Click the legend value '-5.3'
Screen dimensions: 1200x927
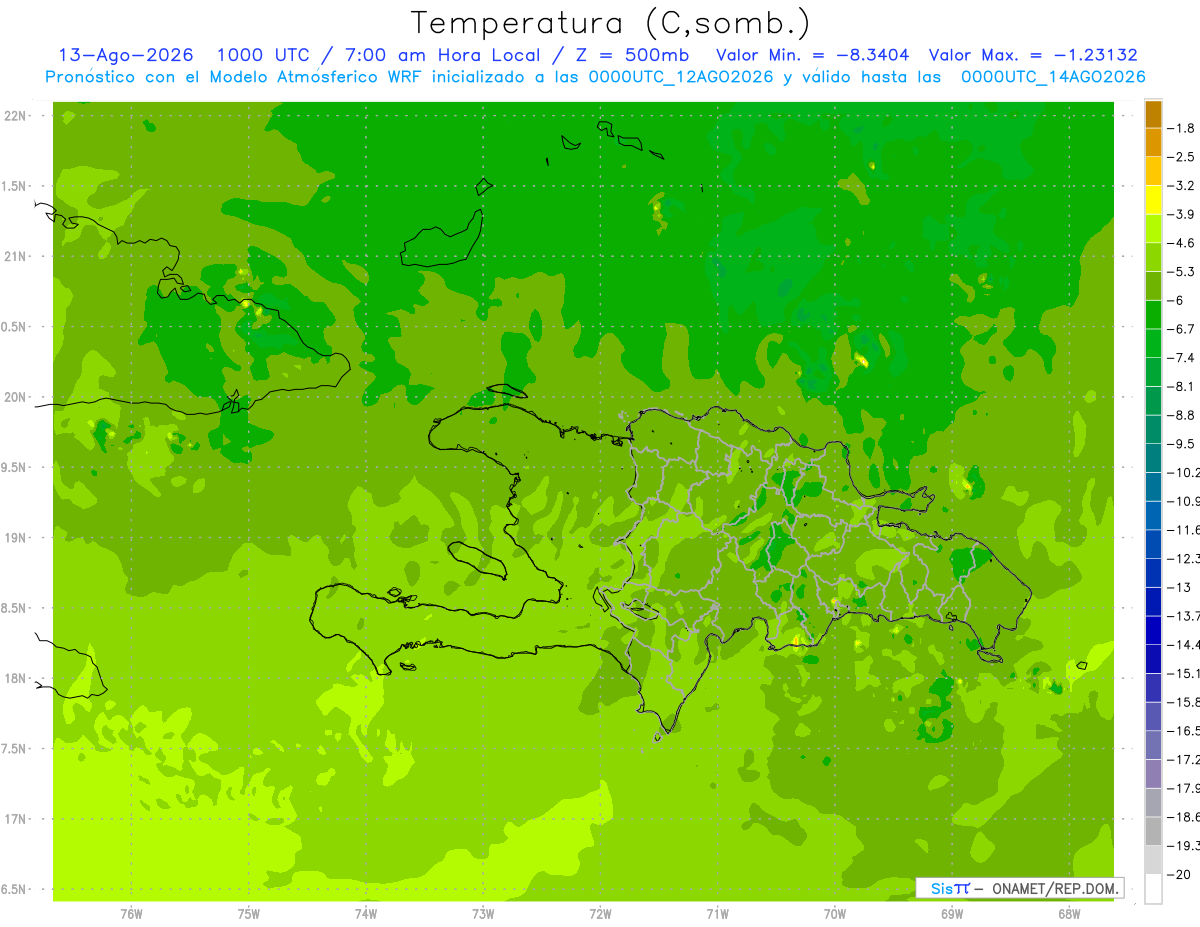(1181, 272)
